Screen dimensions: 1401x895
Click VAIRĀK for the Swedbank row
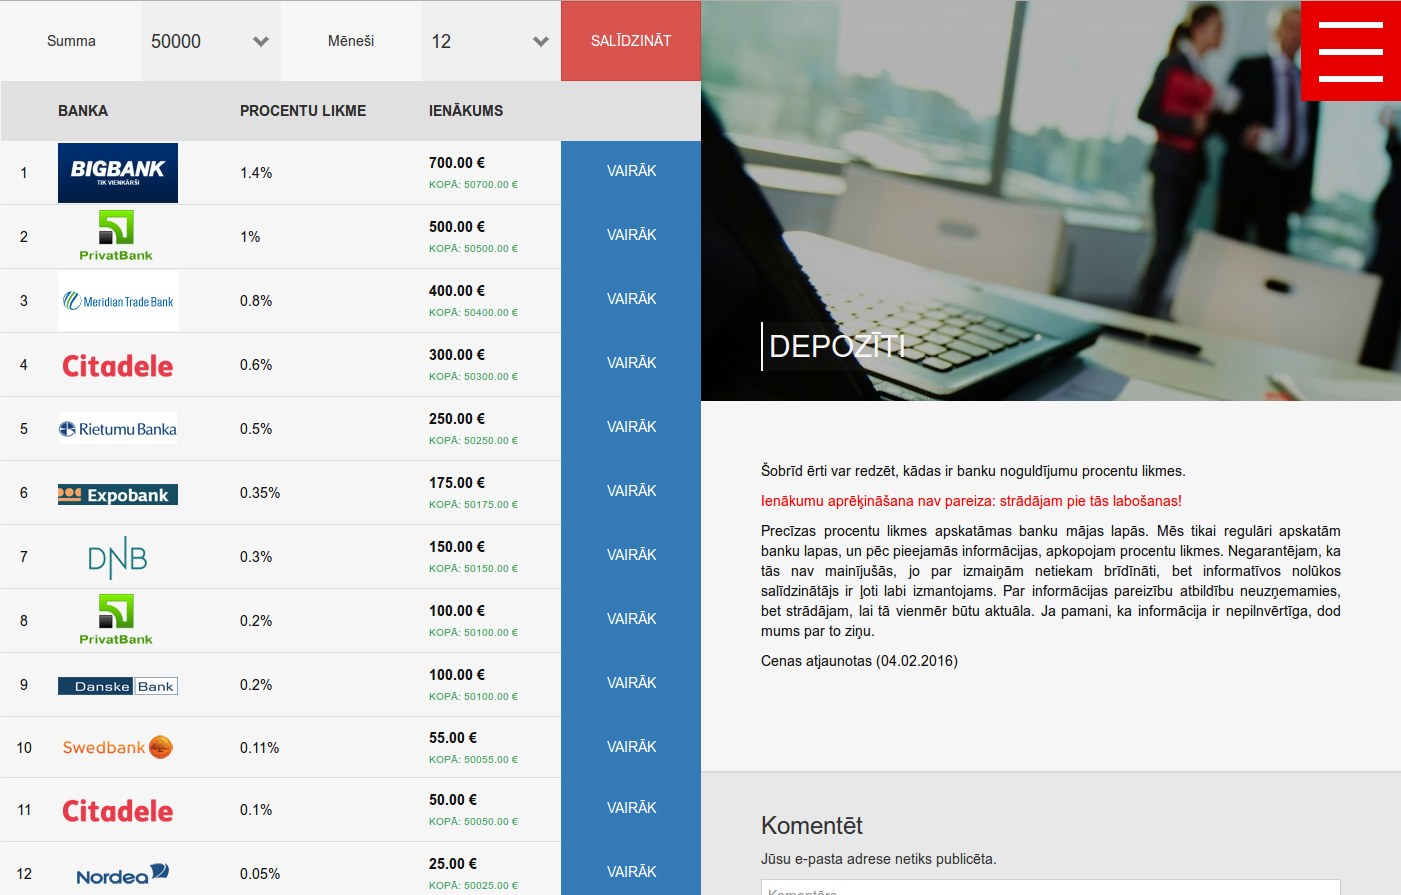coord(631,747)
